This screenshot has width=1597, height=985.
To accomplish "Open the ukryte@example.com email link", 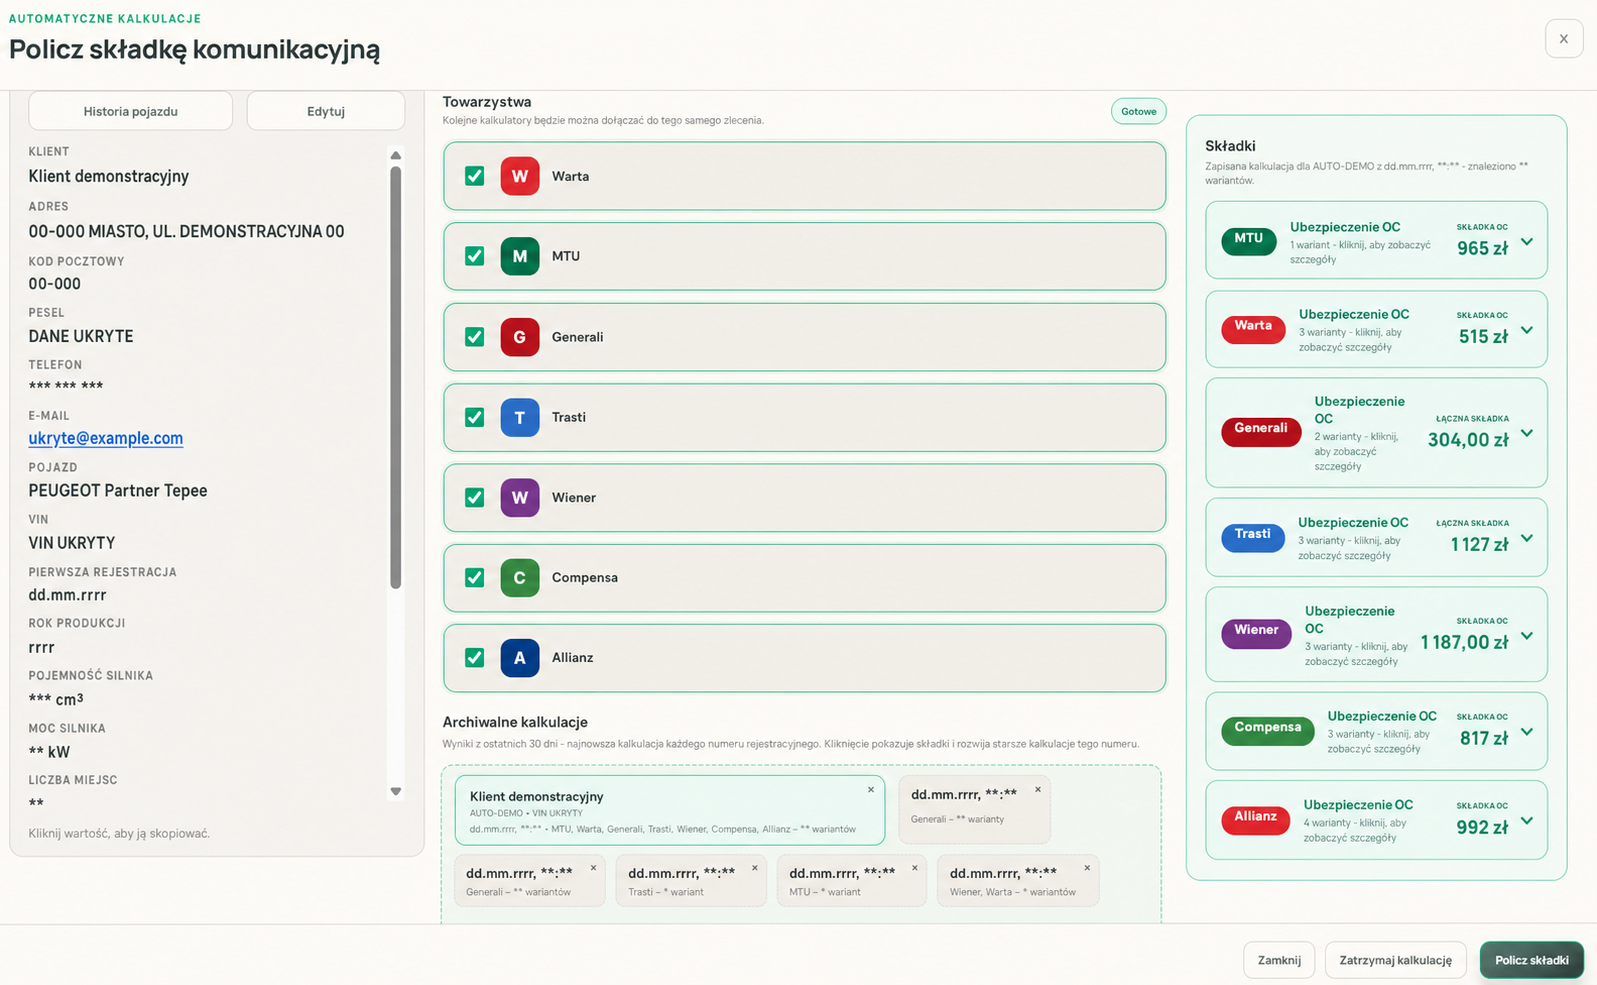I will tap(106, 438).
